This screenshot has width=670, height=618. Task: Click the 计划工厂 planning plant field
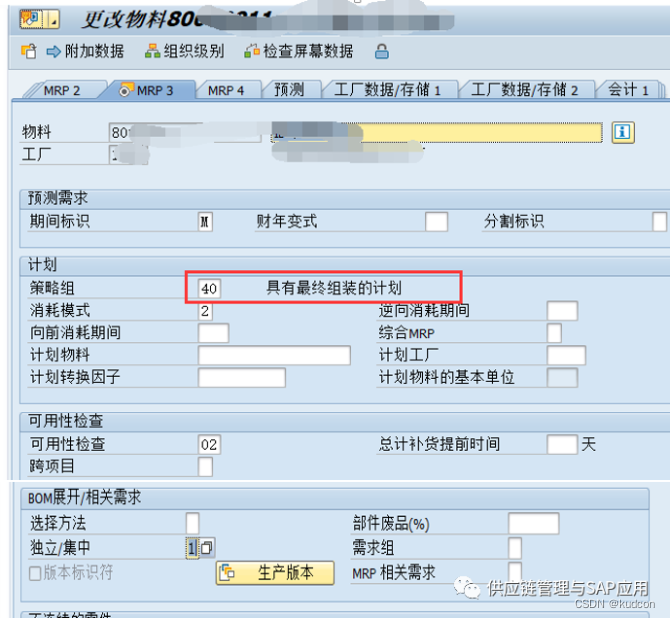click(566, 355)
